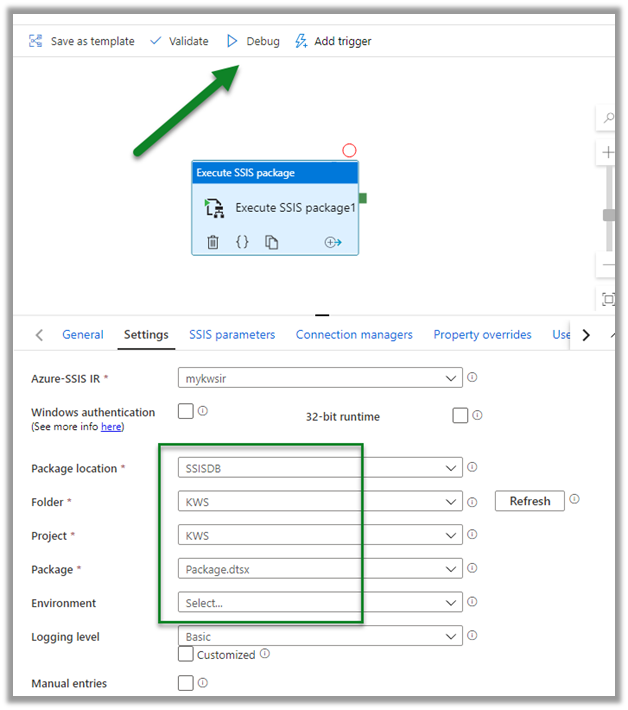The height and width of the screenshot is (710, 628).
Task: Click the Debug play icon
Action: (232, 41)
